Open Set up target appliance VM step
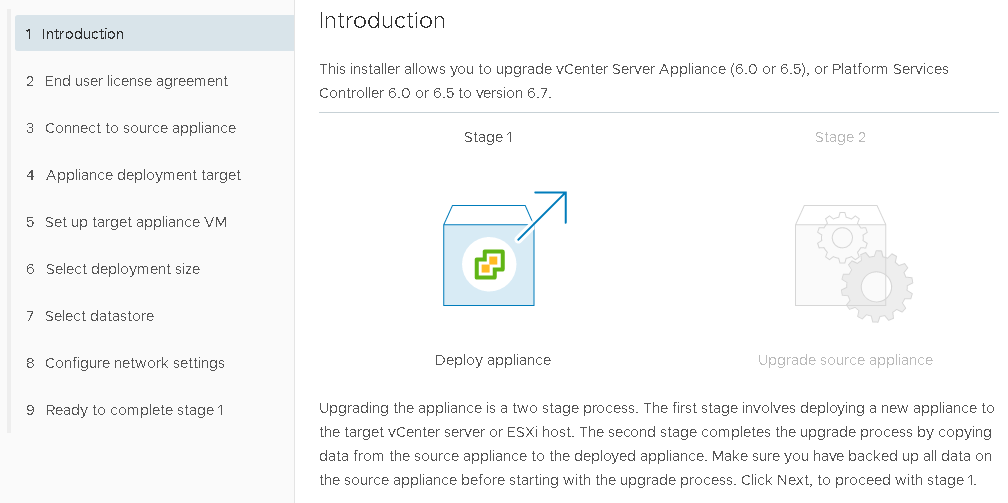The image size is (1008, 503). click(136, 222)
